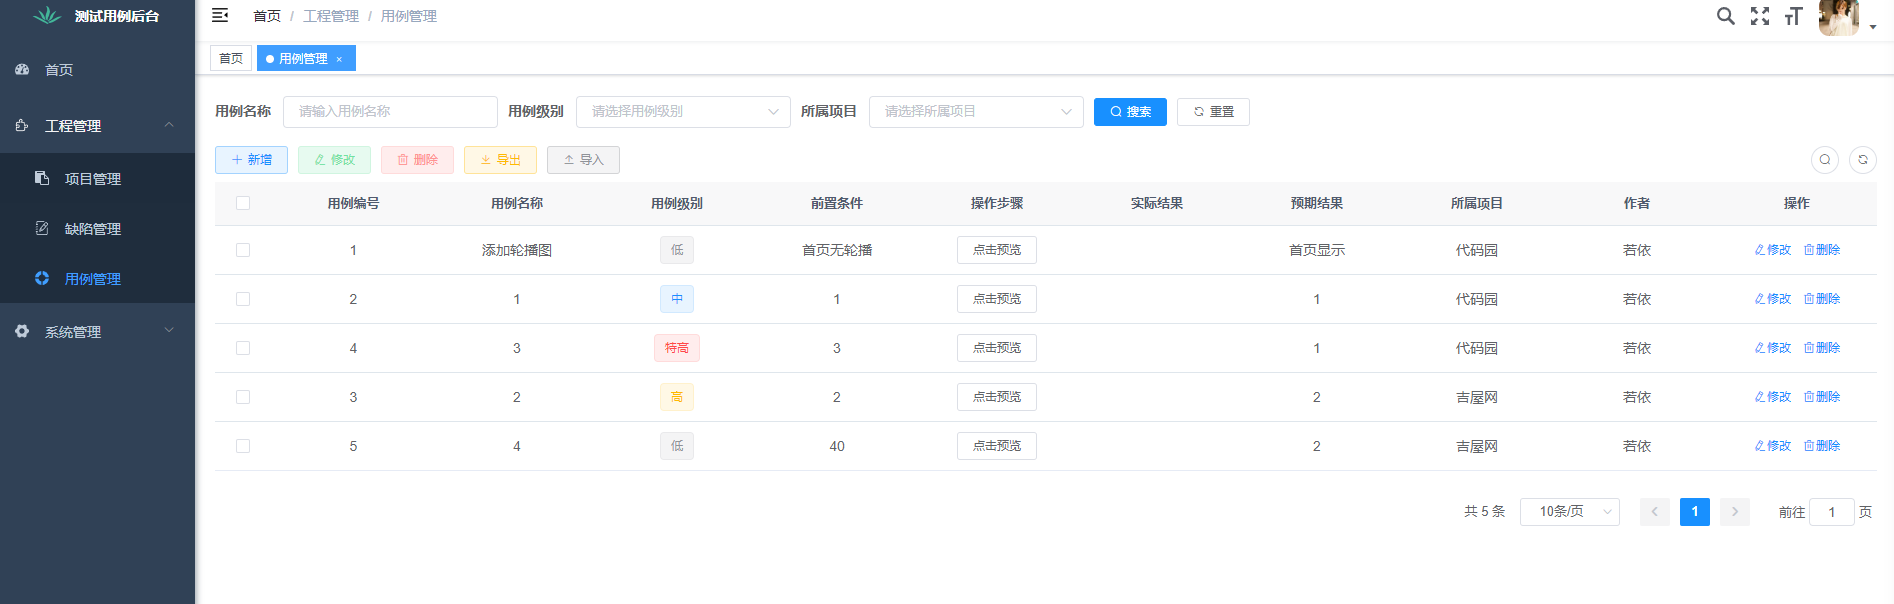Screen dimensions: 1894x604
Task: Click the 导出 export button
Action: click(x=500, y=160)
